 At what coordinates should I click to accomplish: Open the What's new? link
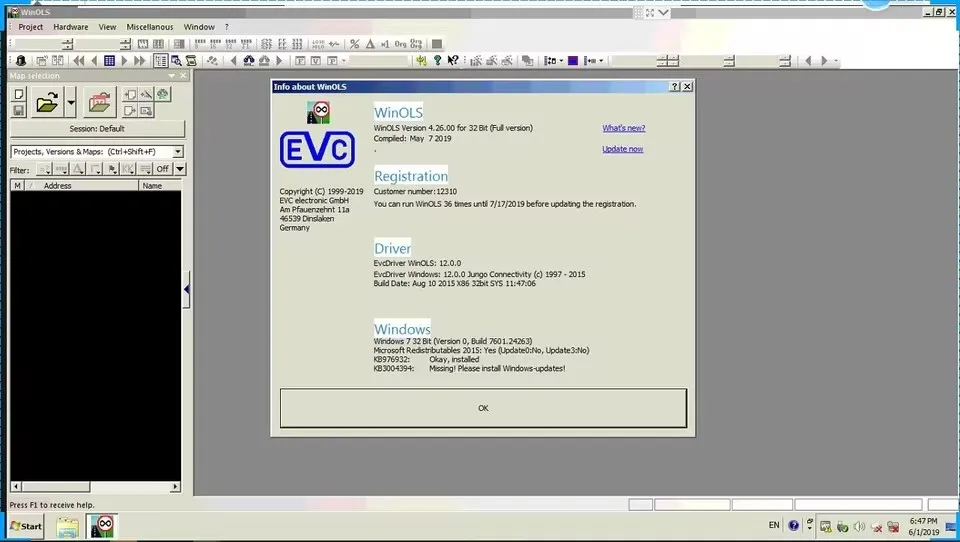623,128
